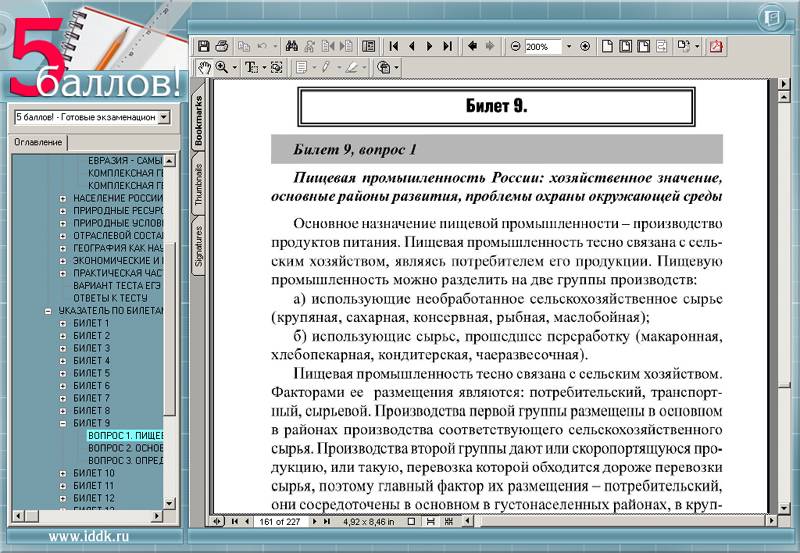This screenshot has width=800, height=553.
Task: Select Fit Width page icon
Action: [643, 46]
